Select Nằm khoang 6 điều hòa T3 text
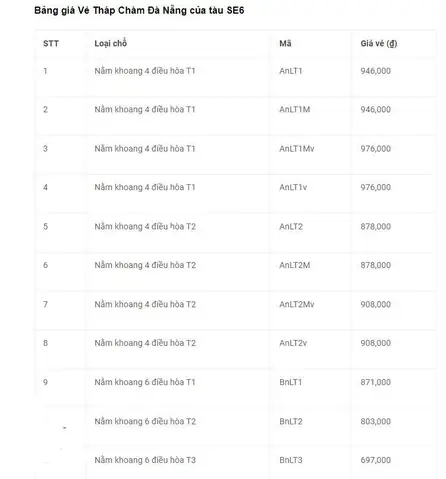 tap(145, 460)
